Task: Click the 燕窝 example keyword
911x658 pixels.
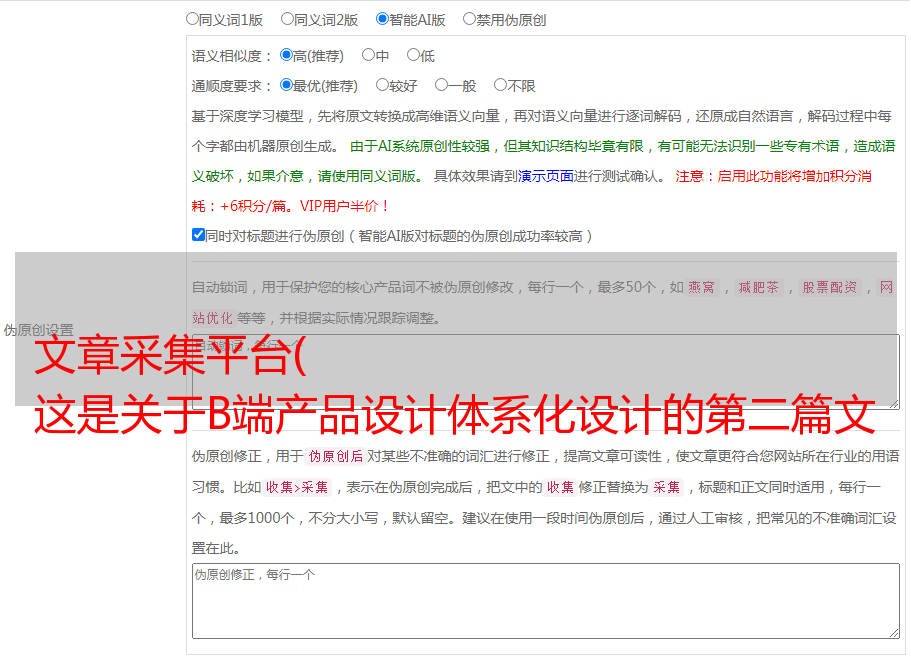Action: (x=701, y=287)
